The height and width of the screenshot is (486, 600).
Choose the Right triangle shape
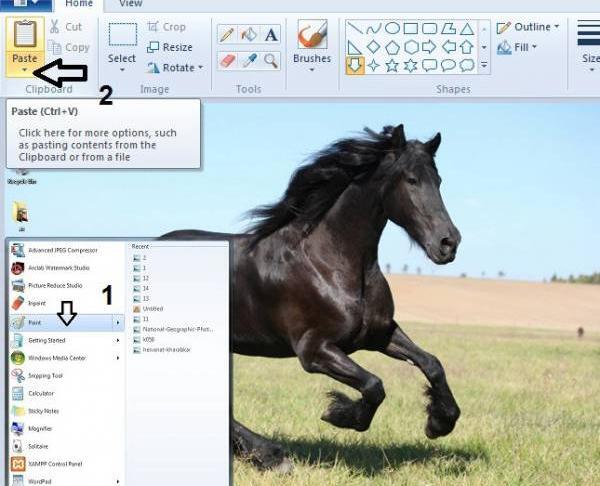pyautogui.click(x=355, y=47)
